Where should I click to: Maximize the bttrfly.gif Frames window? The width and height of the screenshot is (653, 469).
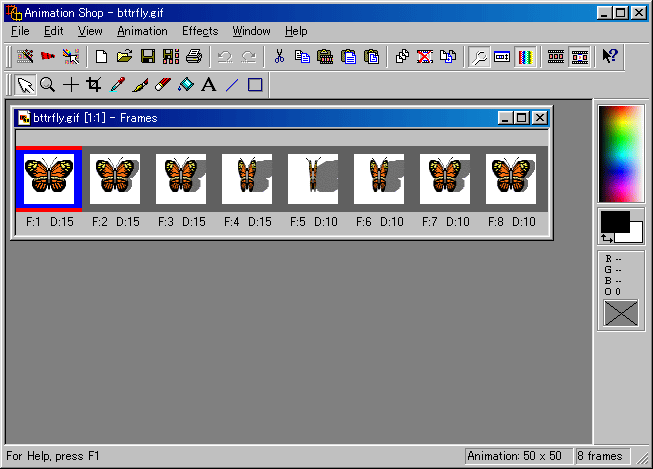click(x=522, y=118)
